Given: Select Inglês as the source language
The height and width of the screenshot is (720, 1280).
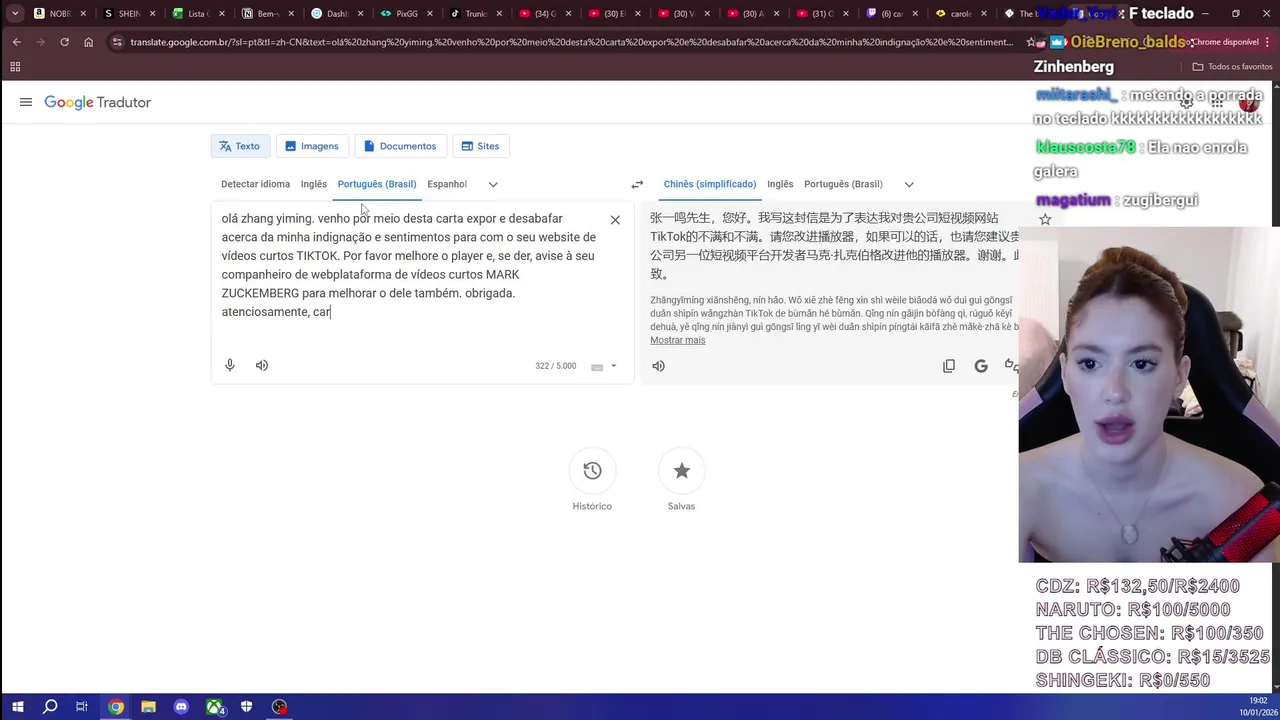Looking at the screenshot, I should pos(314,184).
